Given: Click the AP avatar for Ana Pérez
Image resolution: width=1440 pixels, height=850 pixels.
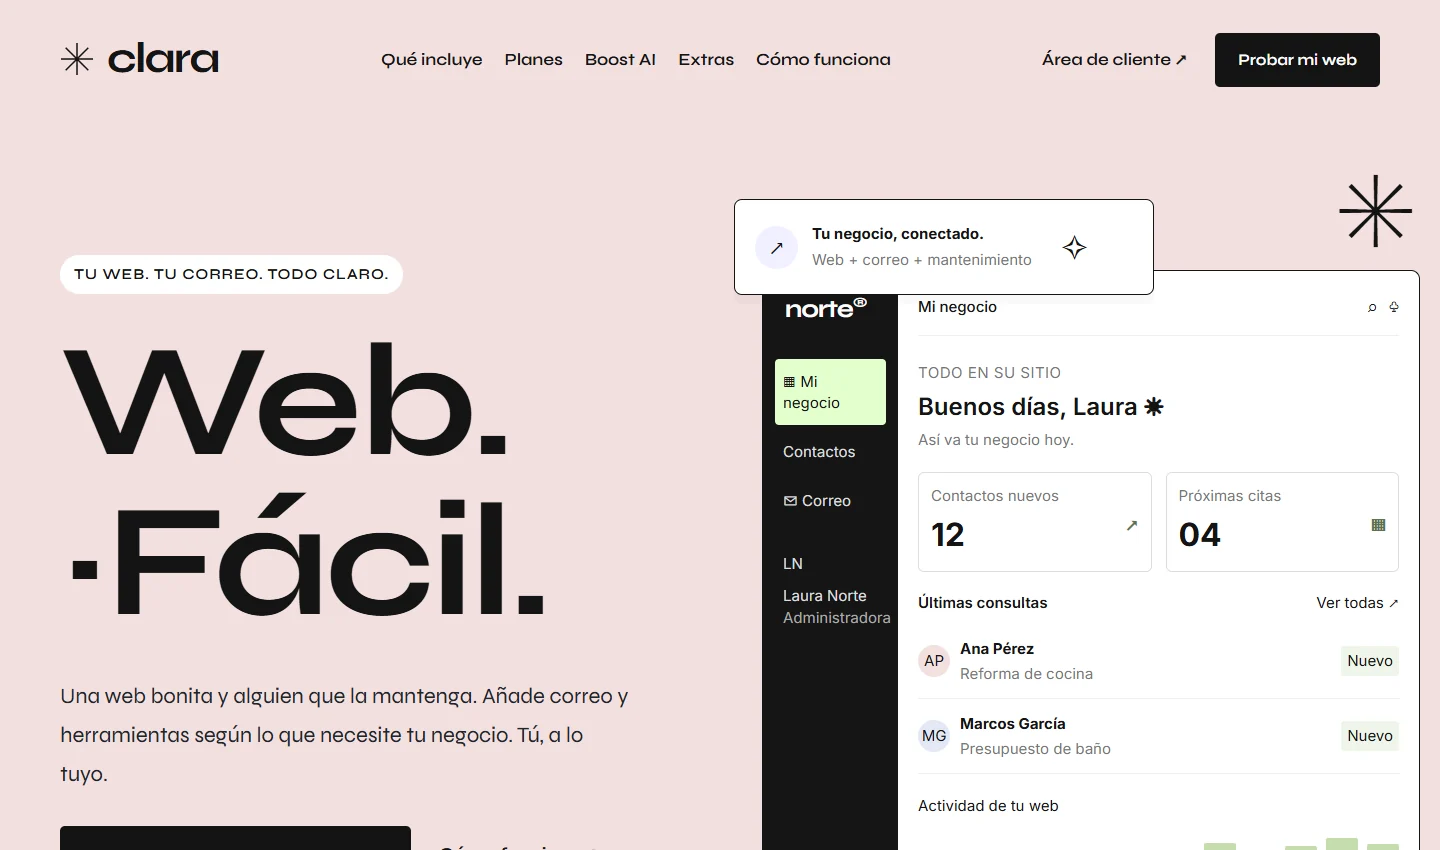Looking at the screenshot, I should click(934, 661).
